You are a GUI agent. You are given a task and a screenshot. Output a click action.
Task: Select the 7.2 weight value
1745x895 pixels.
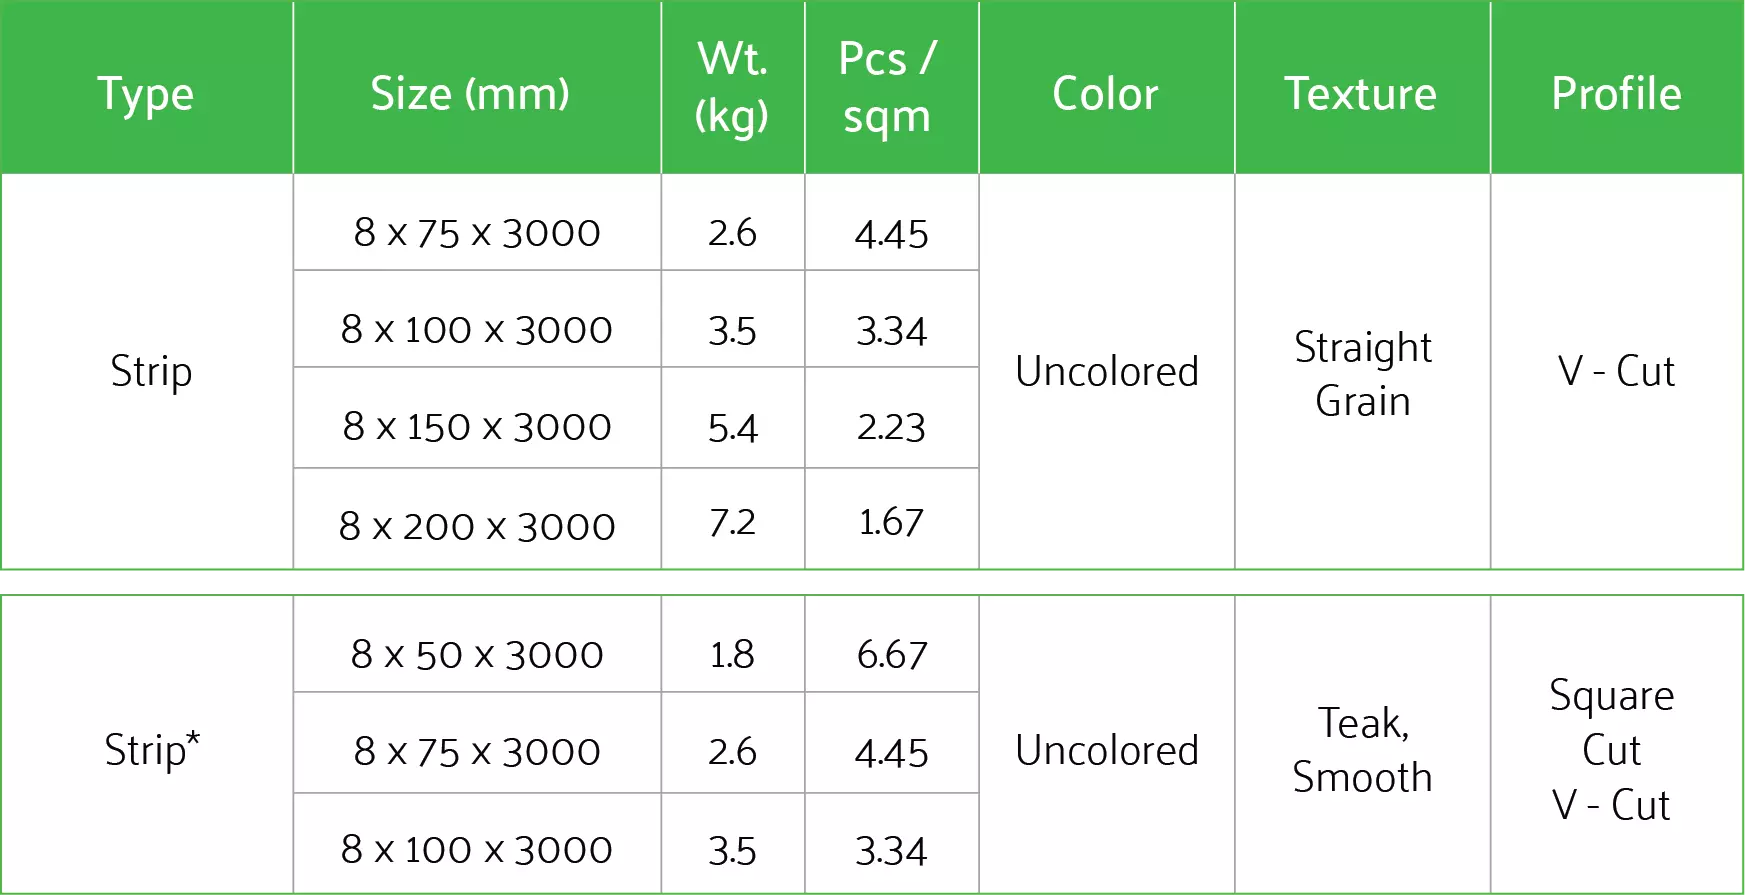[732, 523]
